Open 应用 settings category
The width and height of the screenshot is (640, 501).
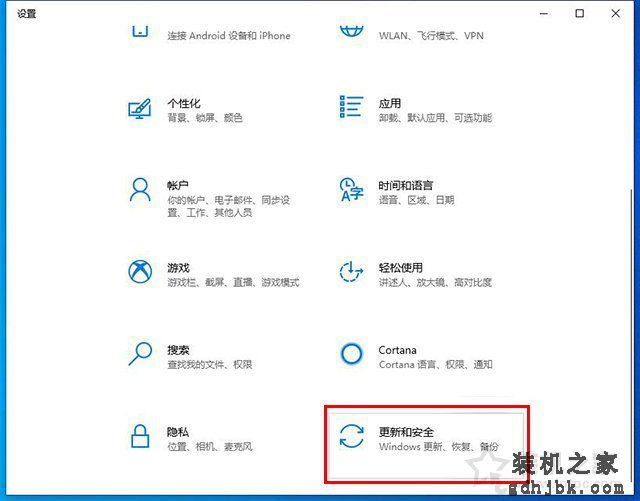(x=390, y=103)
